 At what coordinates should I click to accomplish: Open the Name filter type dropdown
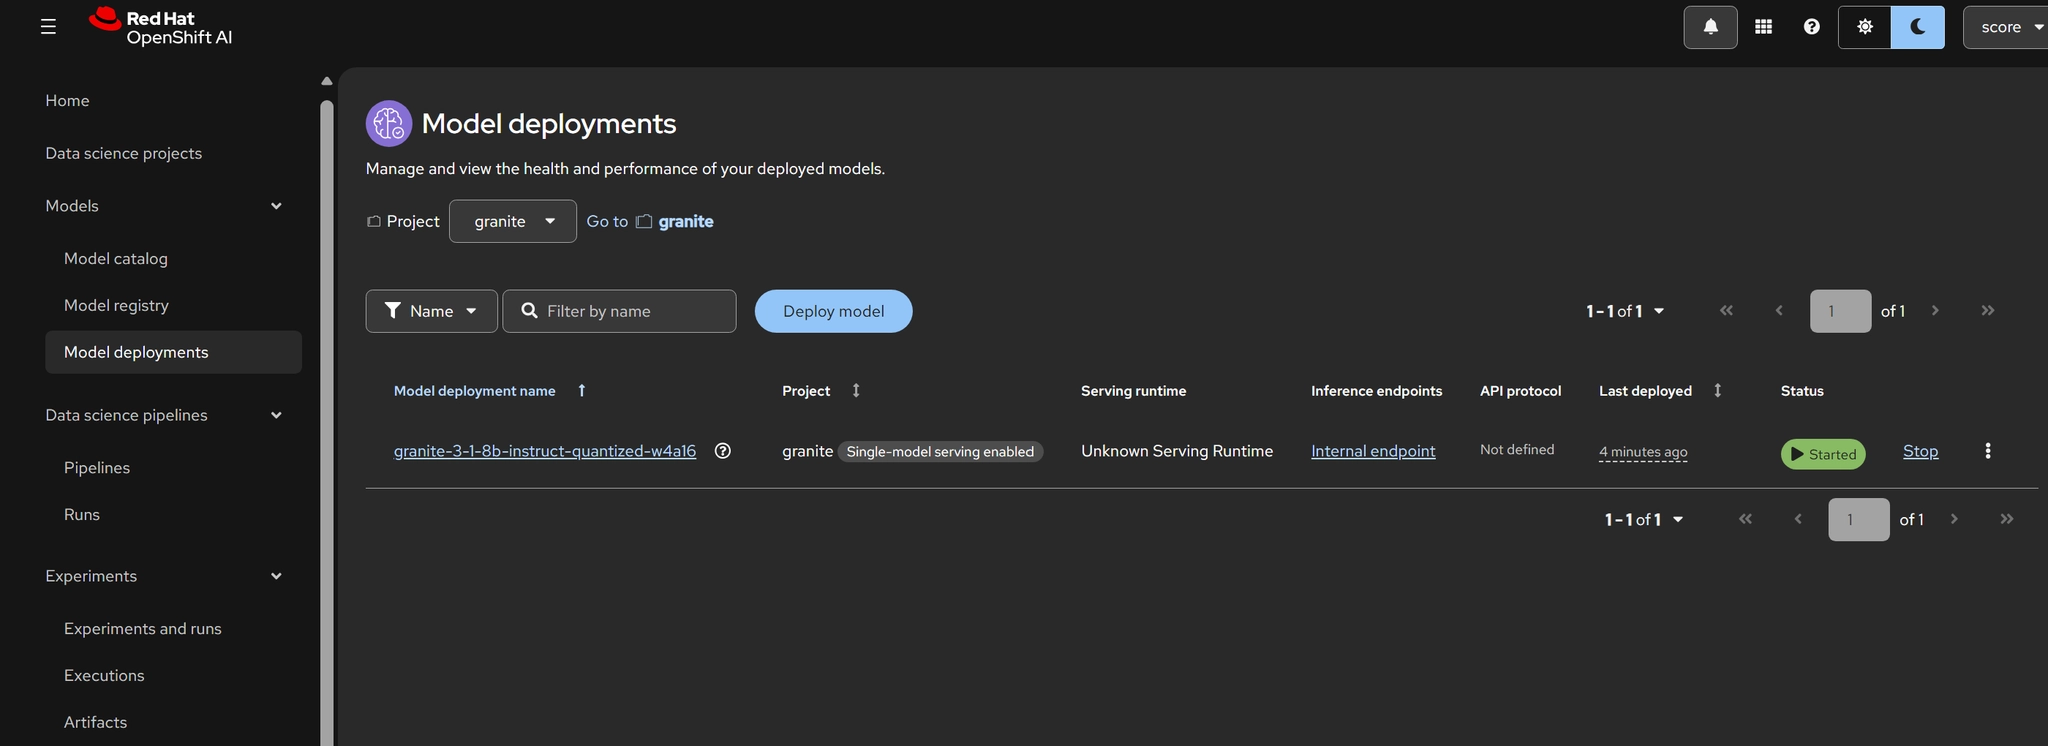[431, 311]
